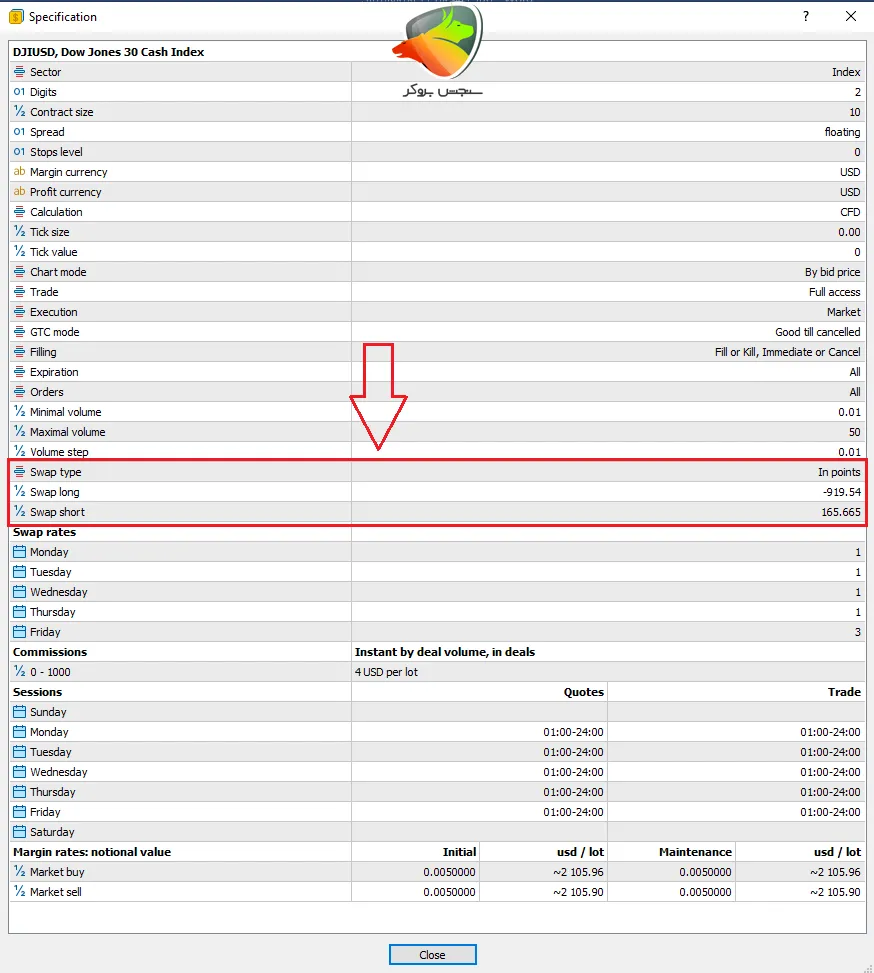Click the Specification window title icon
This screenshot has height=973, width=874.
click(15, 17)
